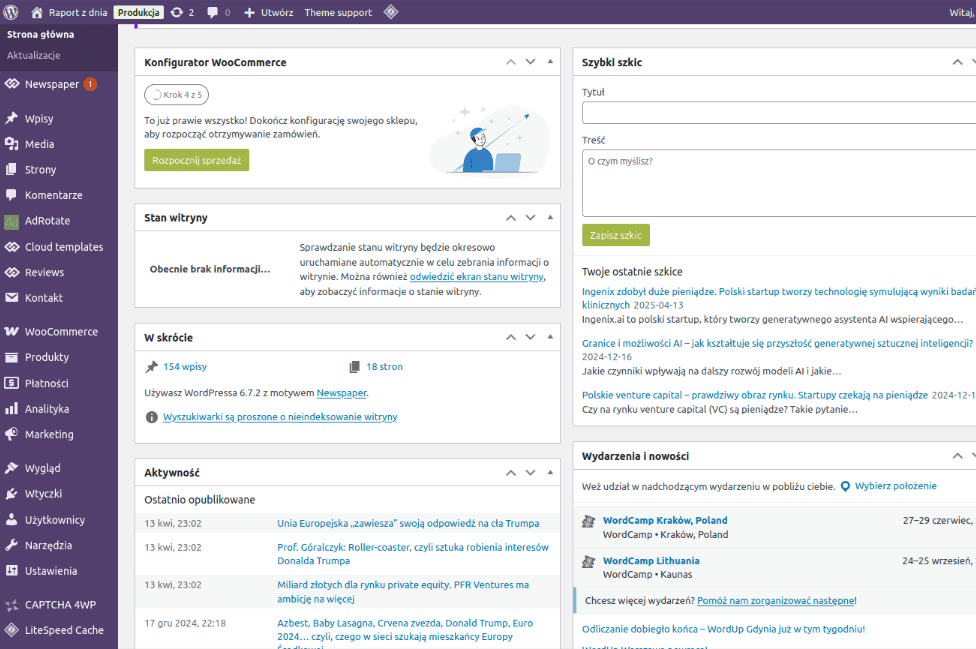The width and height of the screenshot is (976, 649).
Task: Click the Produkty box icon
Action: coord(12,357)
